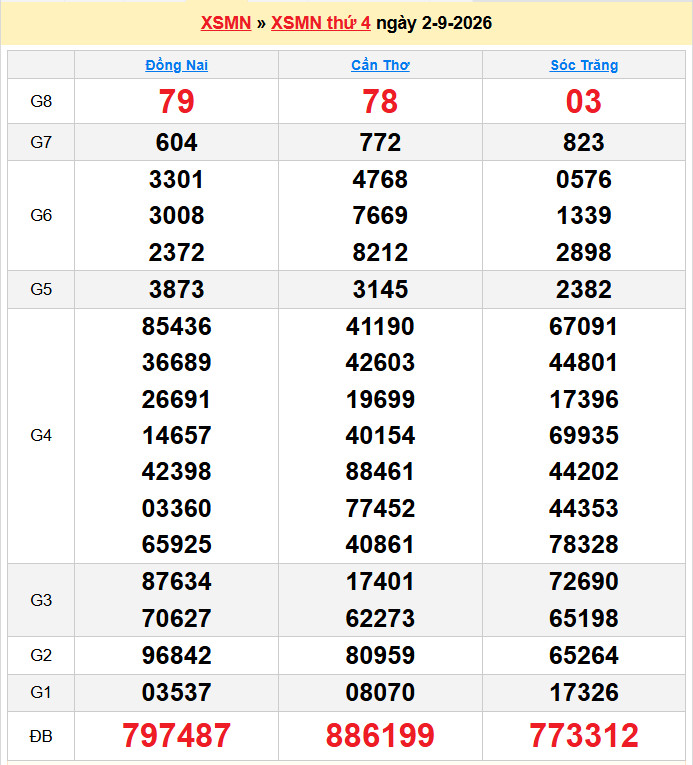693x765 pixels.
Task: Select Sóc Trăng G3 number 72690
Action: [x=584, y=582]
